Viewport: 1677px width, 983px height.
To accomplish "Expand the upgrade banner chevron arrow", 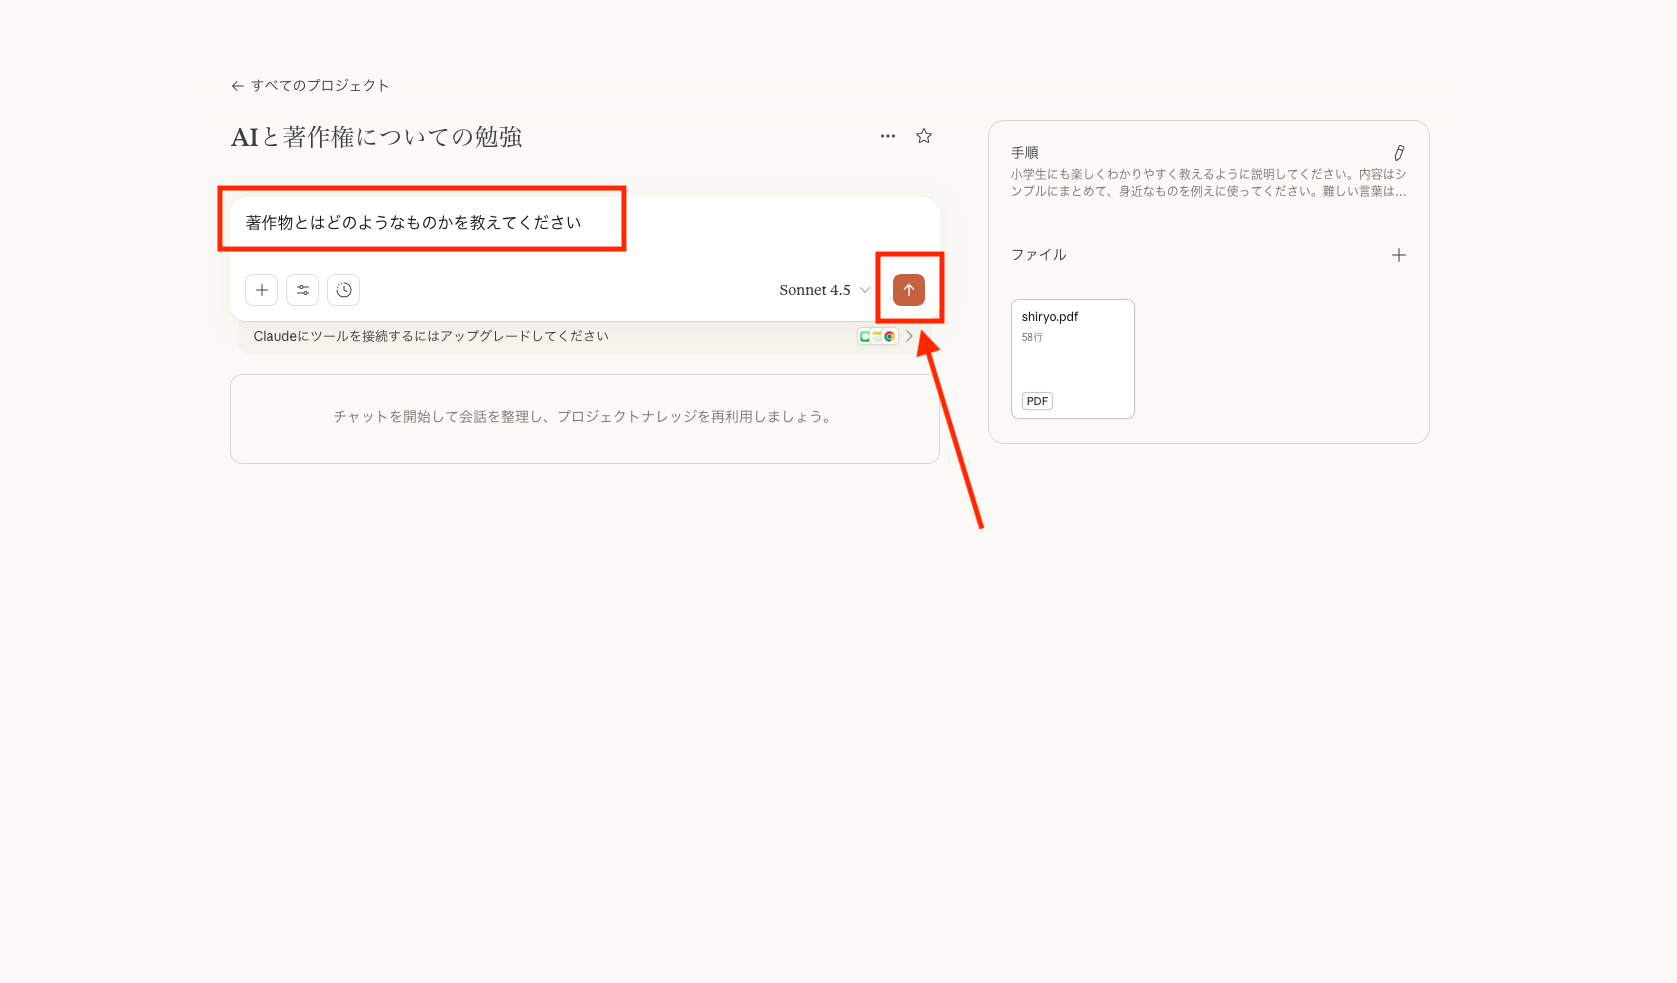I will (909, 336).
